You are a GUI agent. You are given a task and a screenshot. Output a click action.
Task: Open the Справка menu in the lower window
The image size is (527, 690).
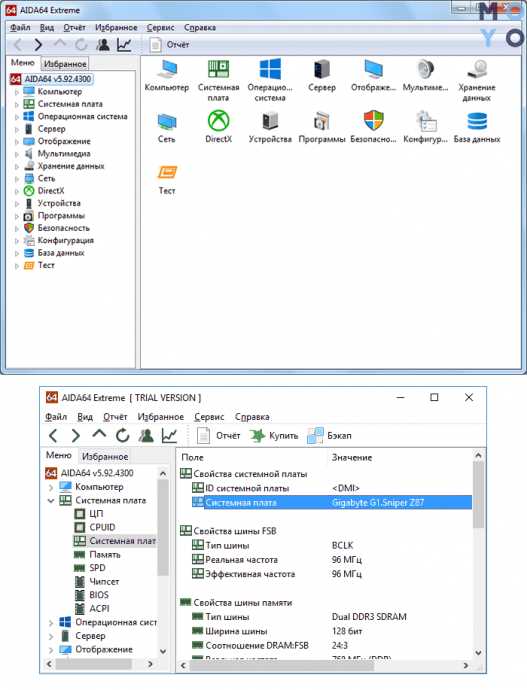pos(252,417)
